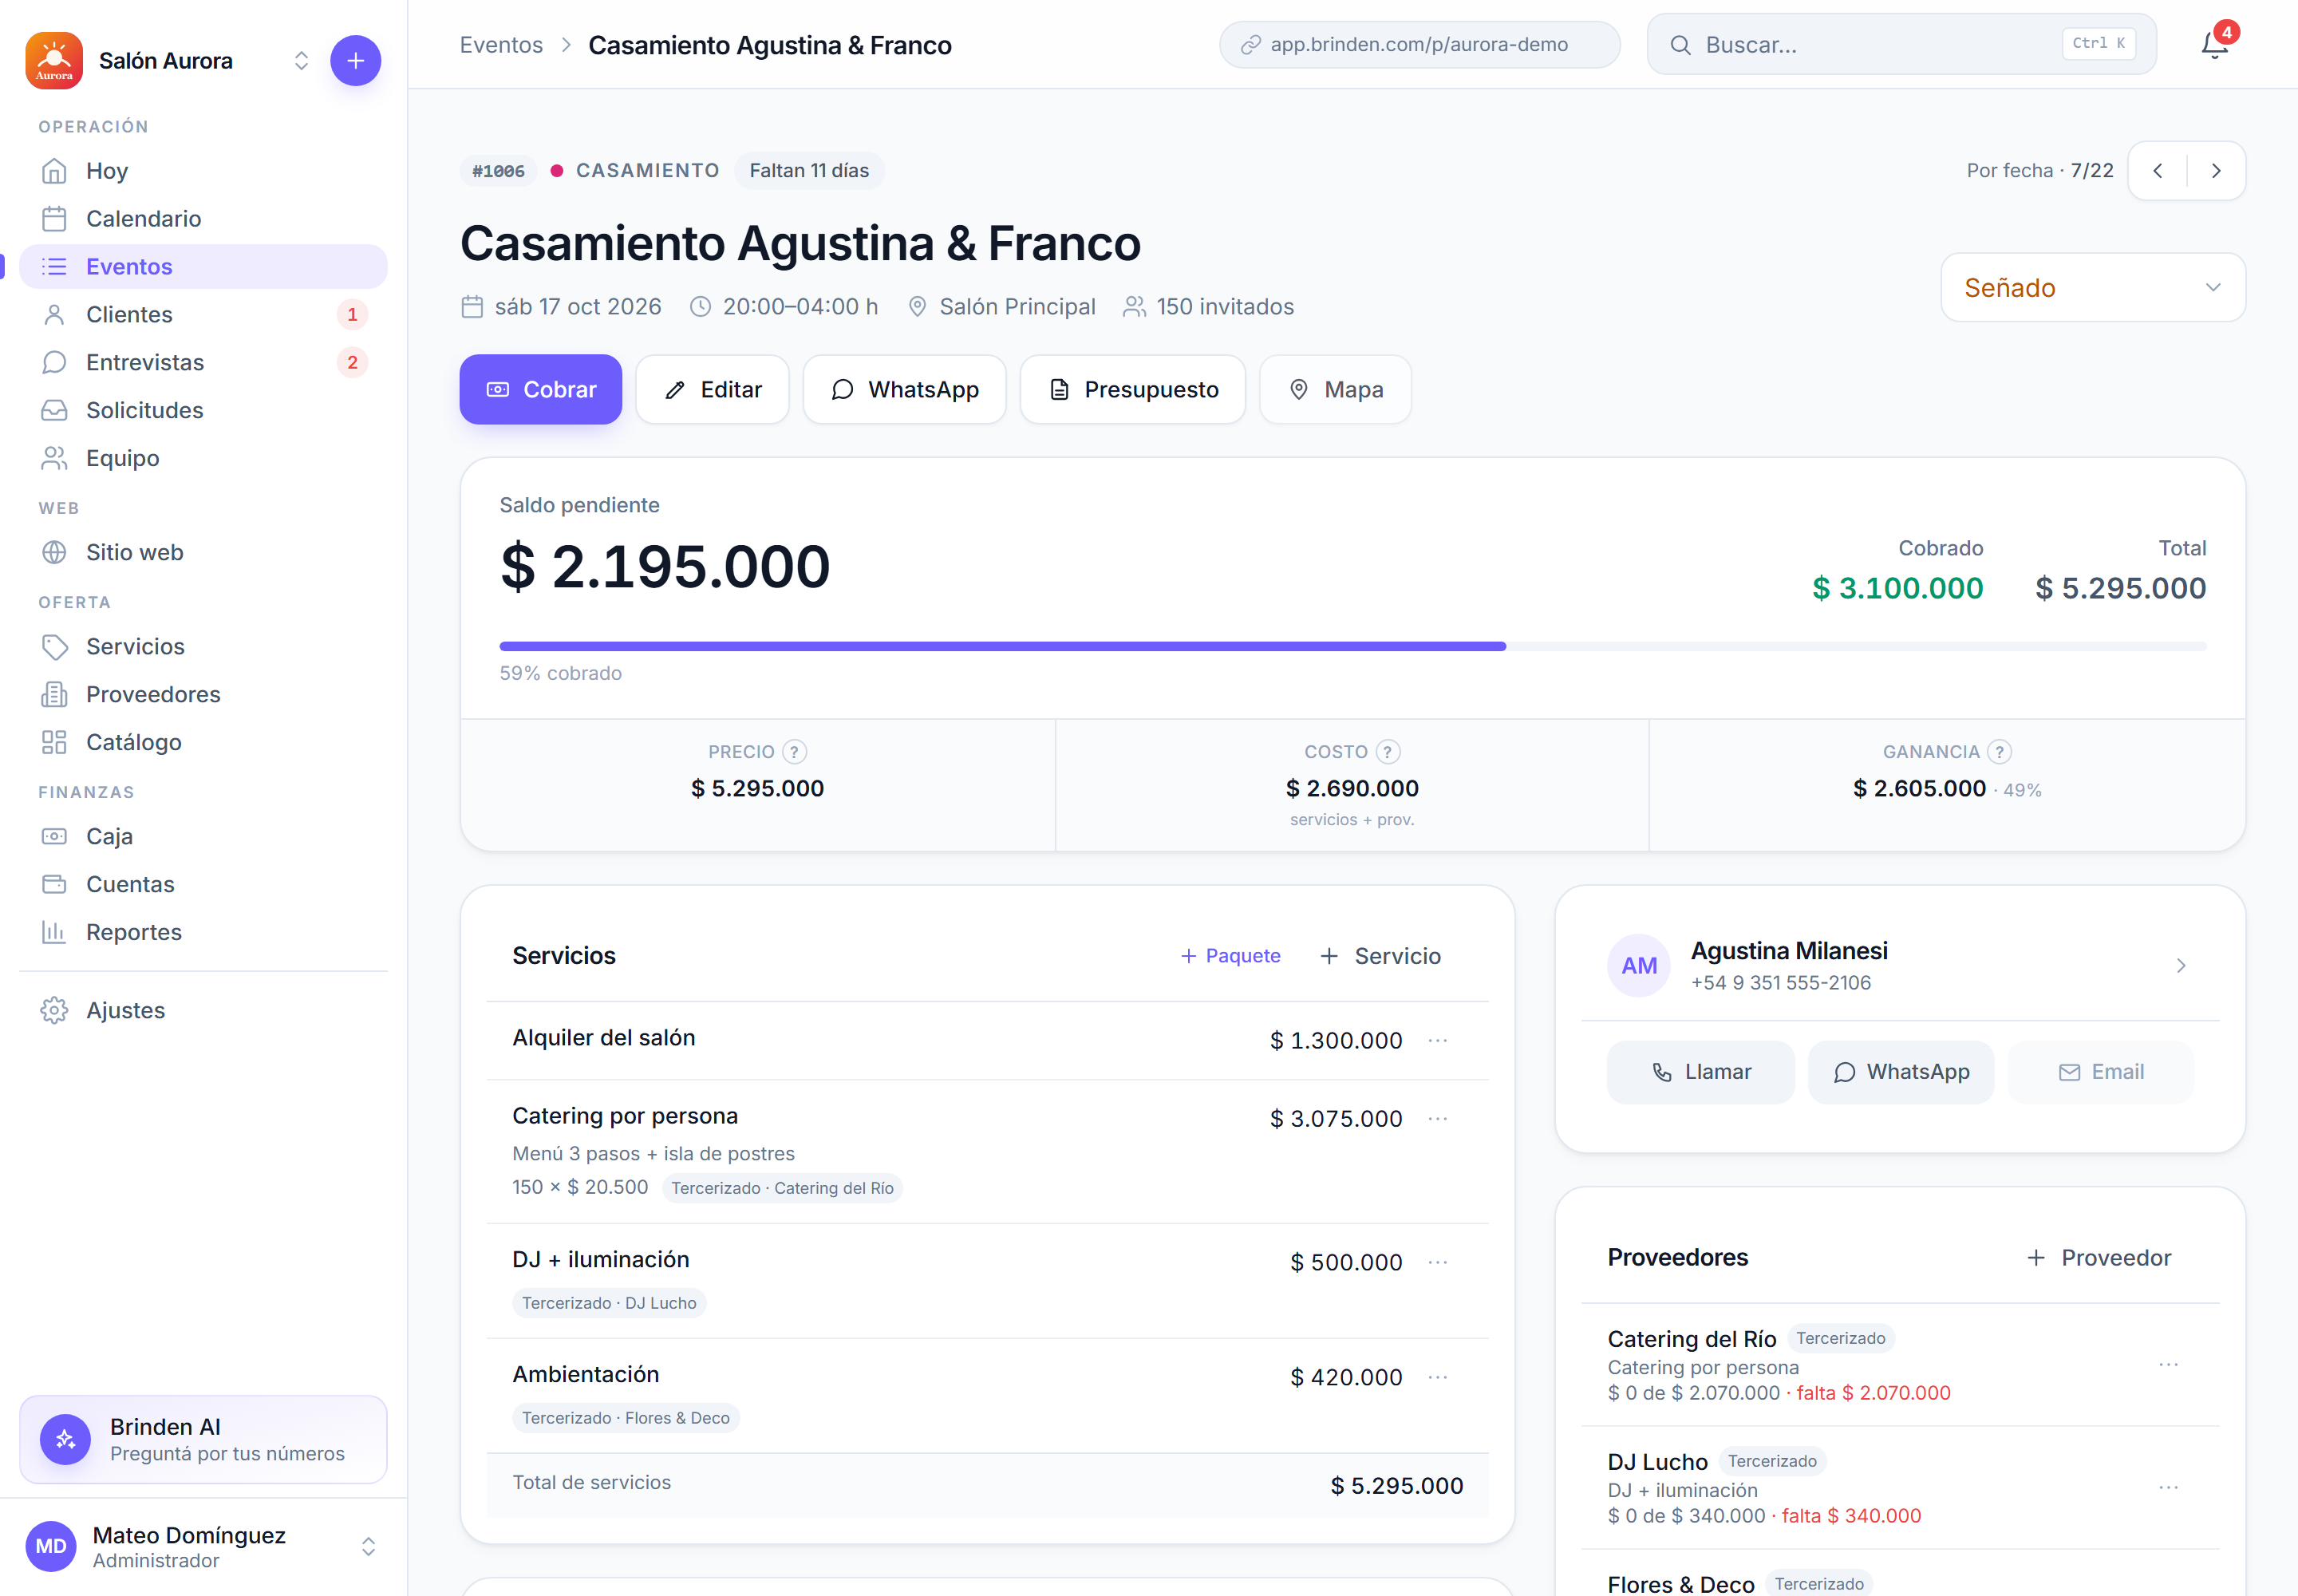Click the WhatsApp button in event actions
The height and width of the screenshot is (1596, 2298).
905,390
